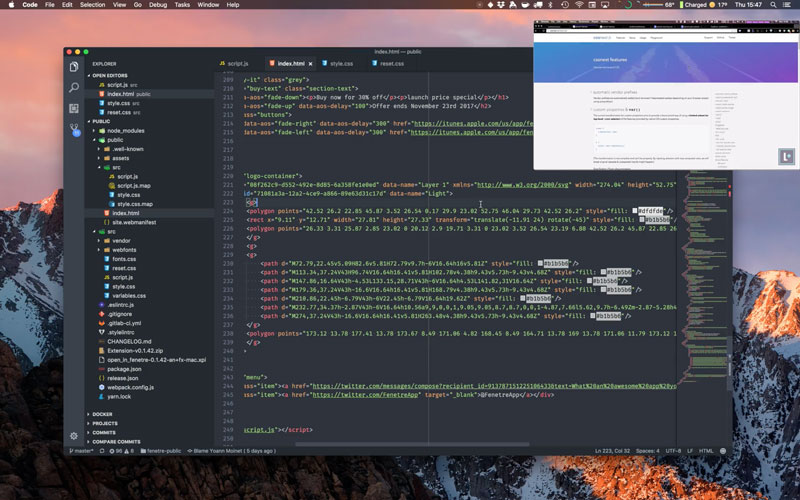This screenshot has height=500, width=800.
Task: Click the Twitter FenetreApp link on line 245
Action: click(x=366, y=395)
